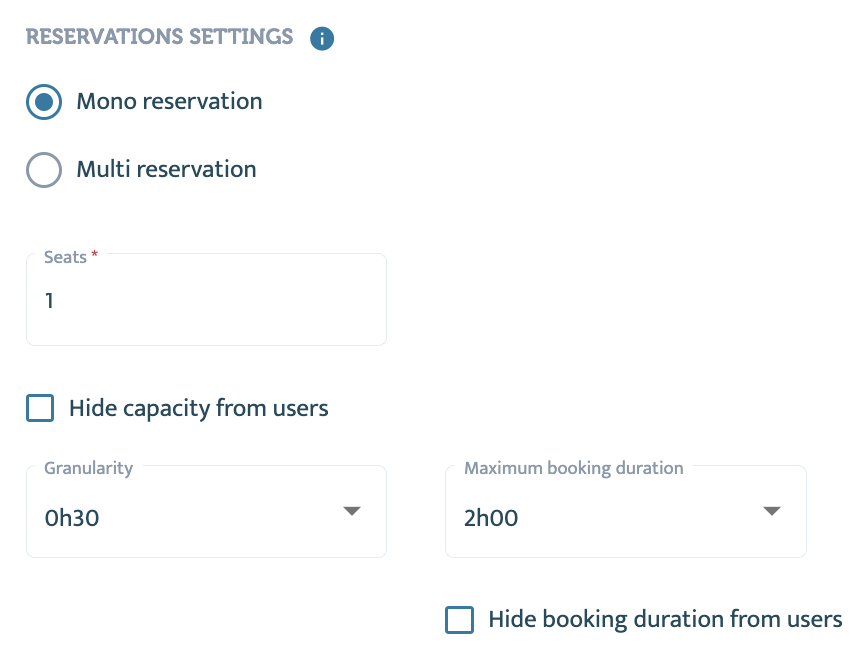Screen dimensions: 868x650
Task: Click the Hide capacity from users label text
Action: click(199, 409)
